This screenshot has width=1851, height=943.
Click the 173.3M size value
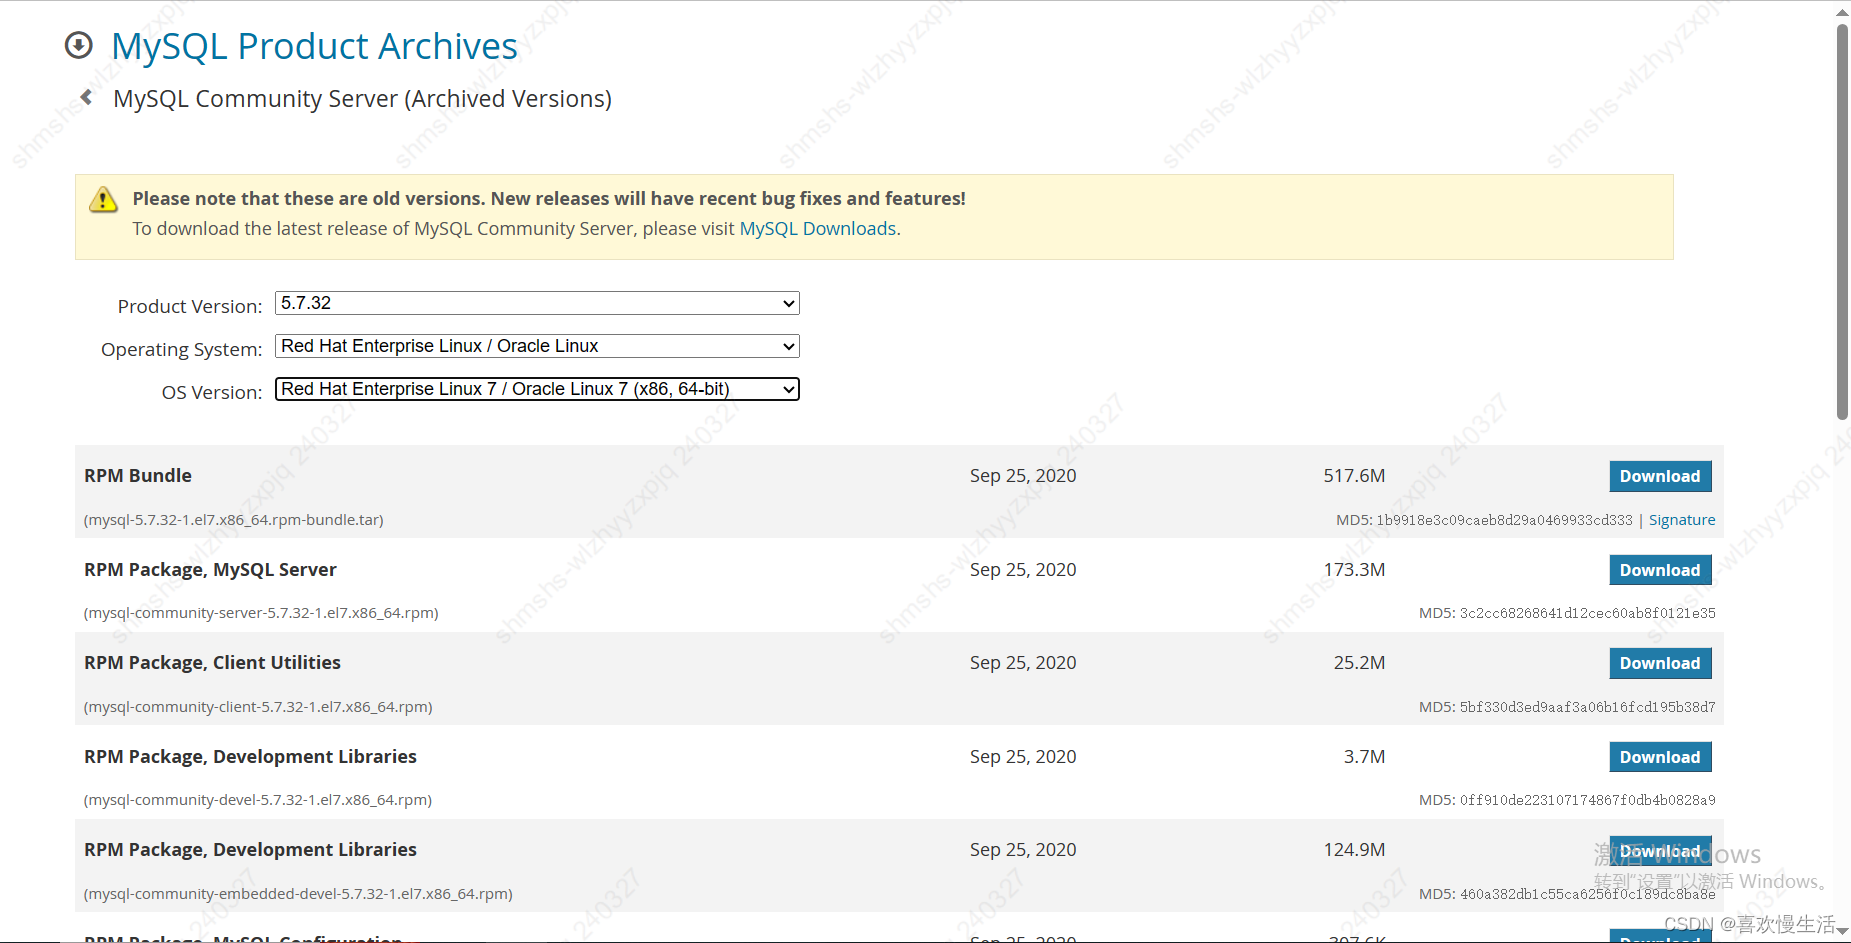pos(1354,570)
